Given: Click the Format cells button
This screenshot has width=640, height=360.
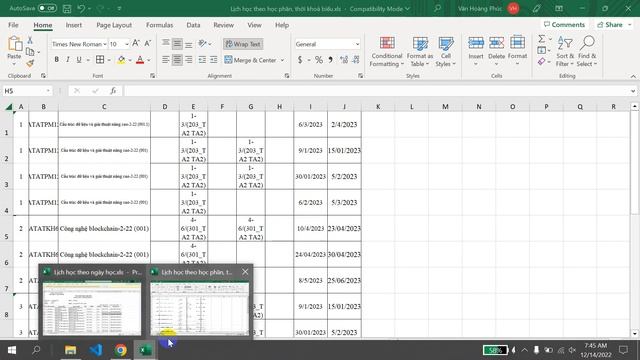Looking at the screenshot, I should pos(517,51).
